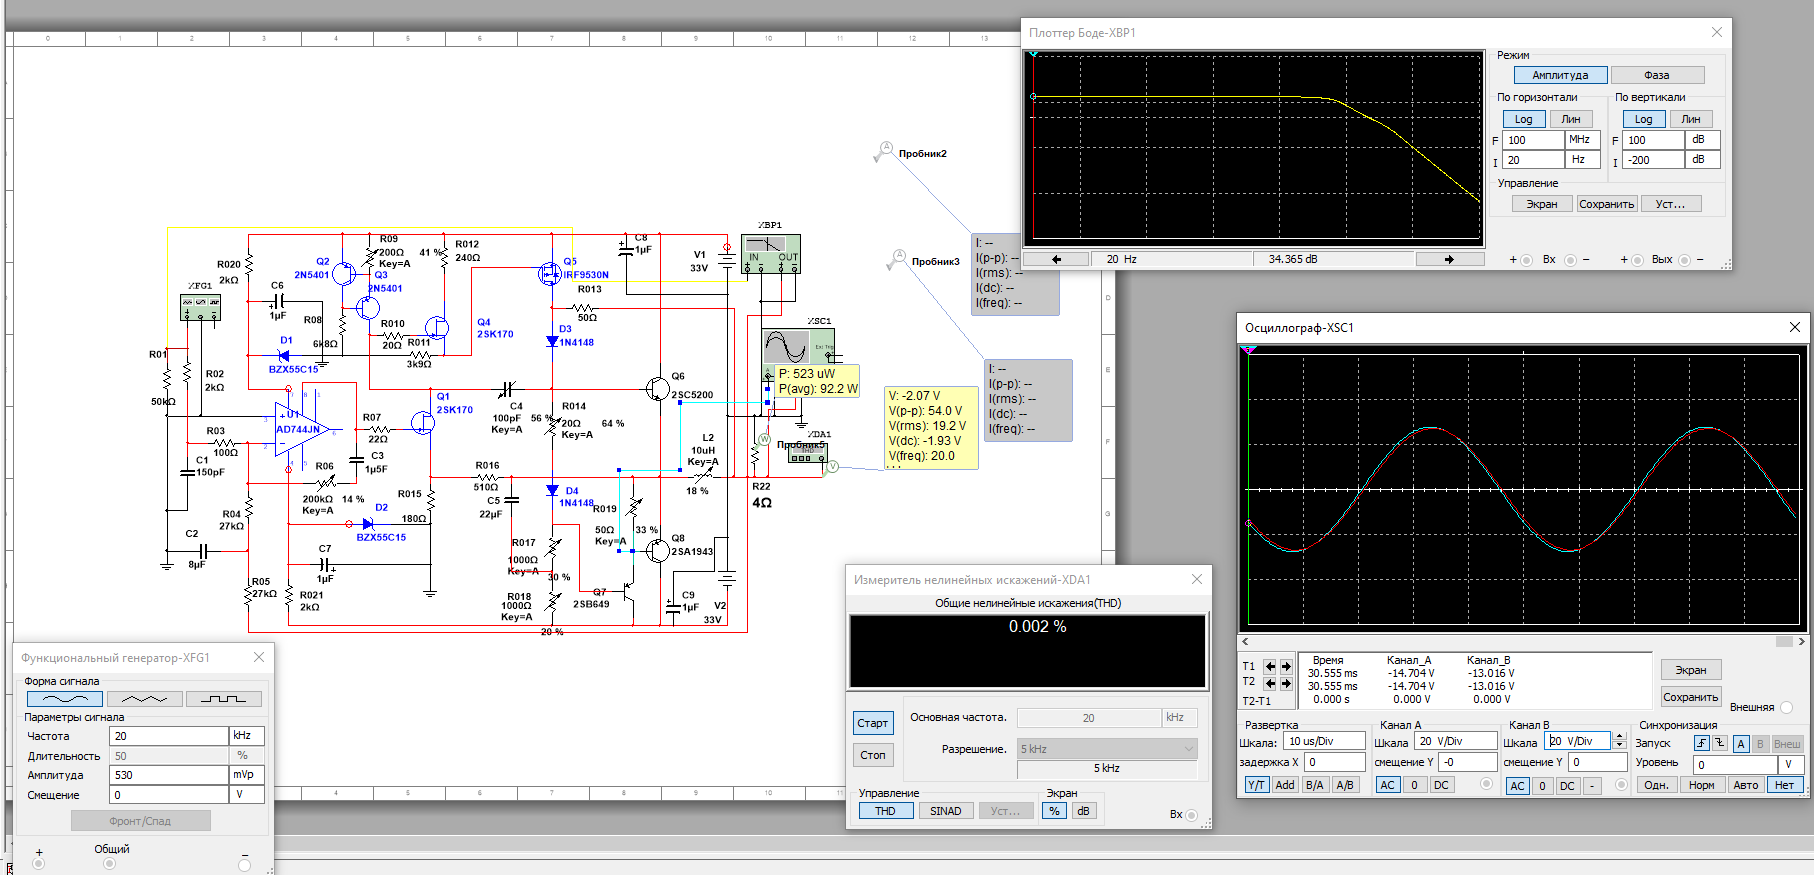Choose the square waveform button
The width and height of the screenshot is (1814, 875).
click(223, 699)
